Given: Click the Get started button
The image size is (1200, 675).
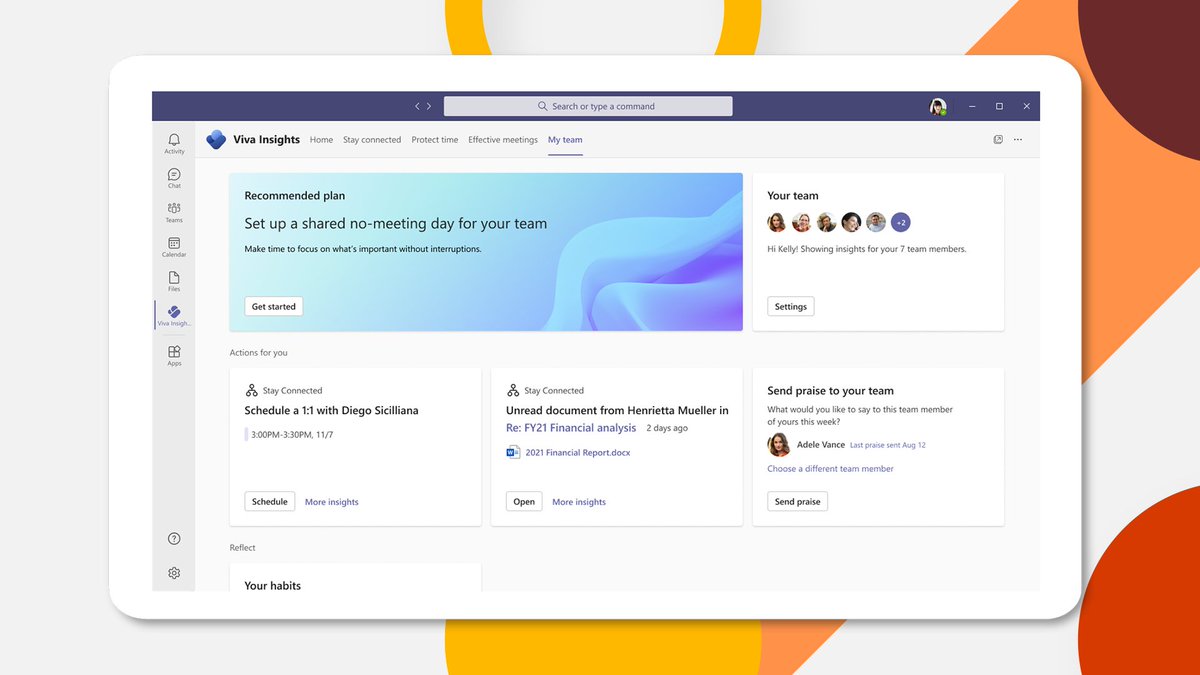Looking at the screenshot, I should coord(274,307).
